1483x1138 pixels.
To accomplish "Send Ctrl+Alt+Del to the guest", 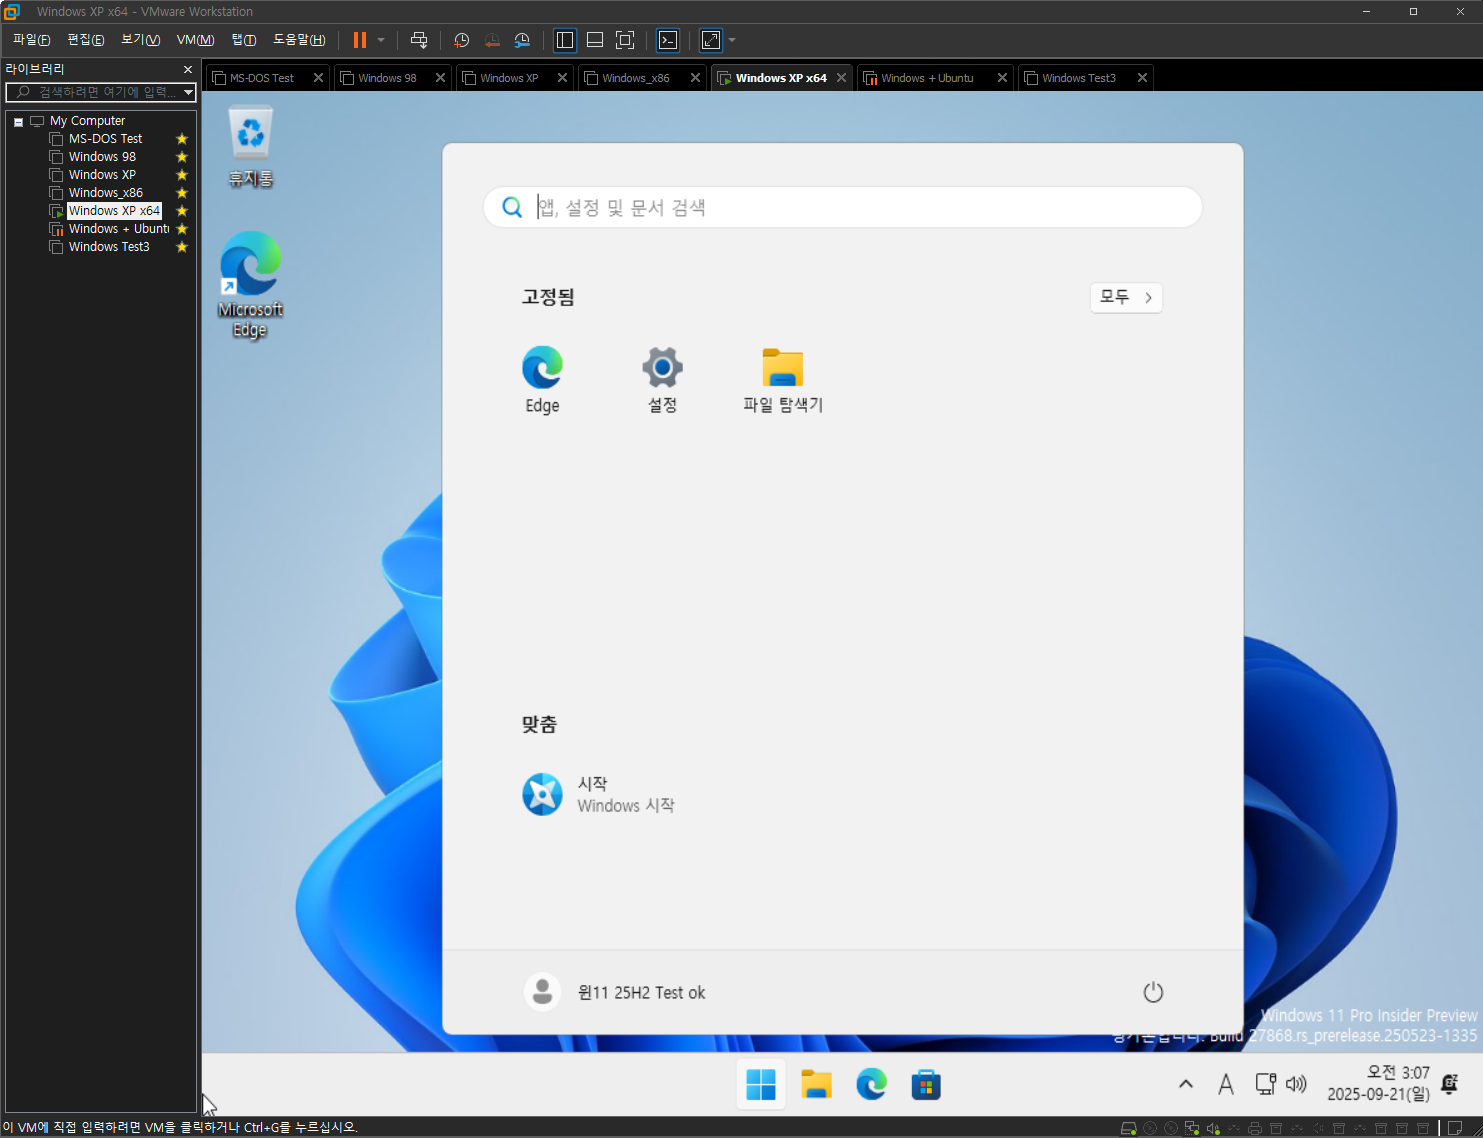I will [x=419, y=40].
